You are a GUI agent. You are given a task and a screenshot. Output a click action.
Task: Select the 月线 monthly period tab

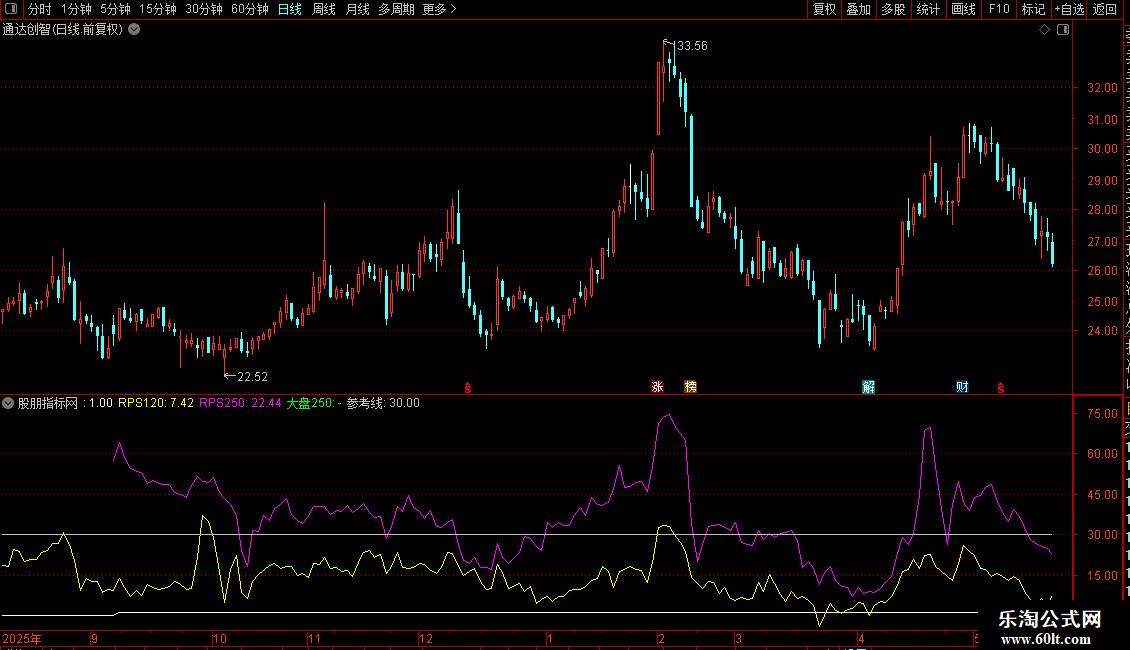(x=357, y=9)
